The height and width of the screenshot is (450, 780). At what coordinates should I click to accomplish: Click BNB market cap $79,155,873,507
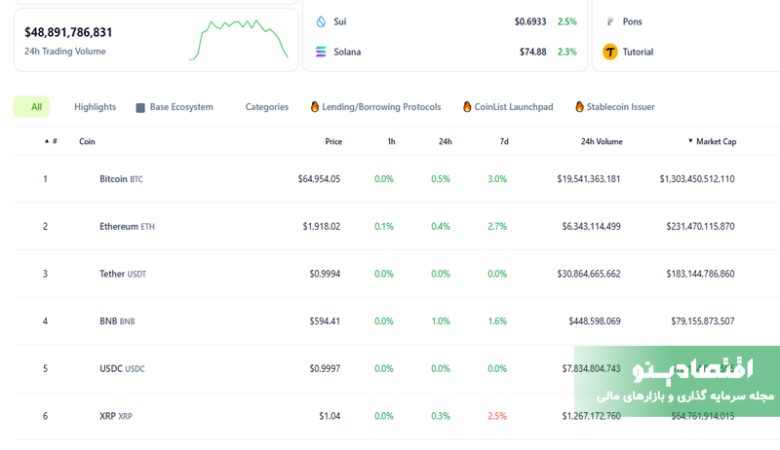coord(702,321)
